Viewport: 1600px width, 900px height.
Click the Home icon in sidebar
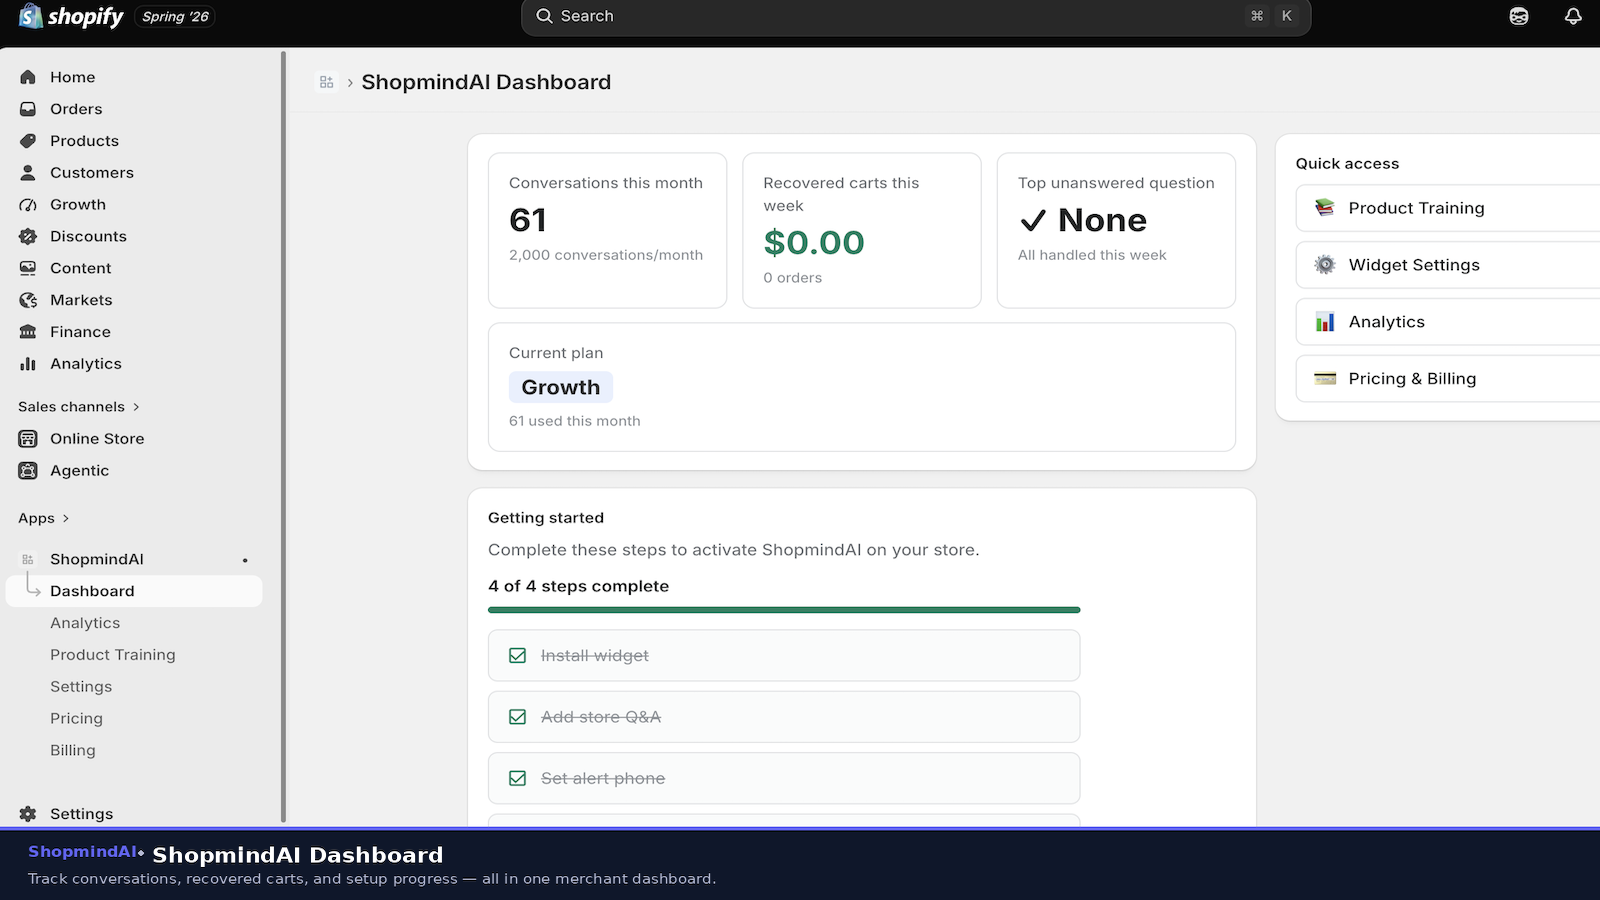pyautogui.click(x=28, y=77)
